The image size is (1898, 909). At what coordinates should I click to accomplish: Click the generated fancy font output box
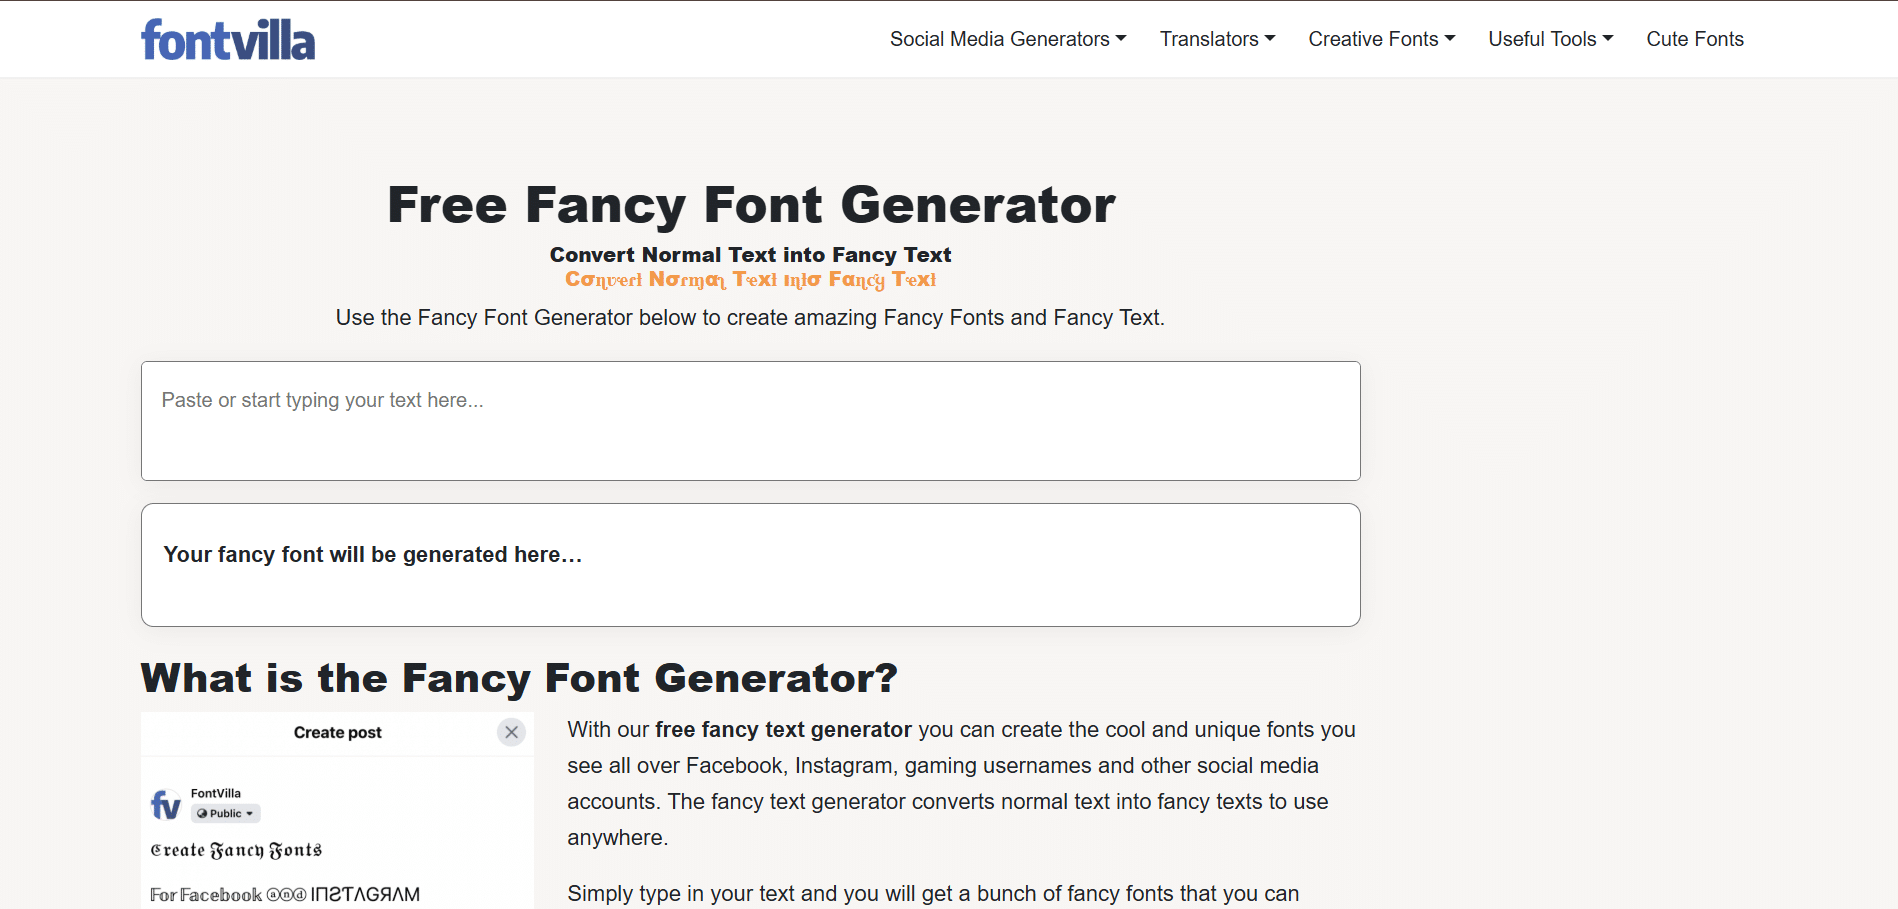(x=750, y=565)
